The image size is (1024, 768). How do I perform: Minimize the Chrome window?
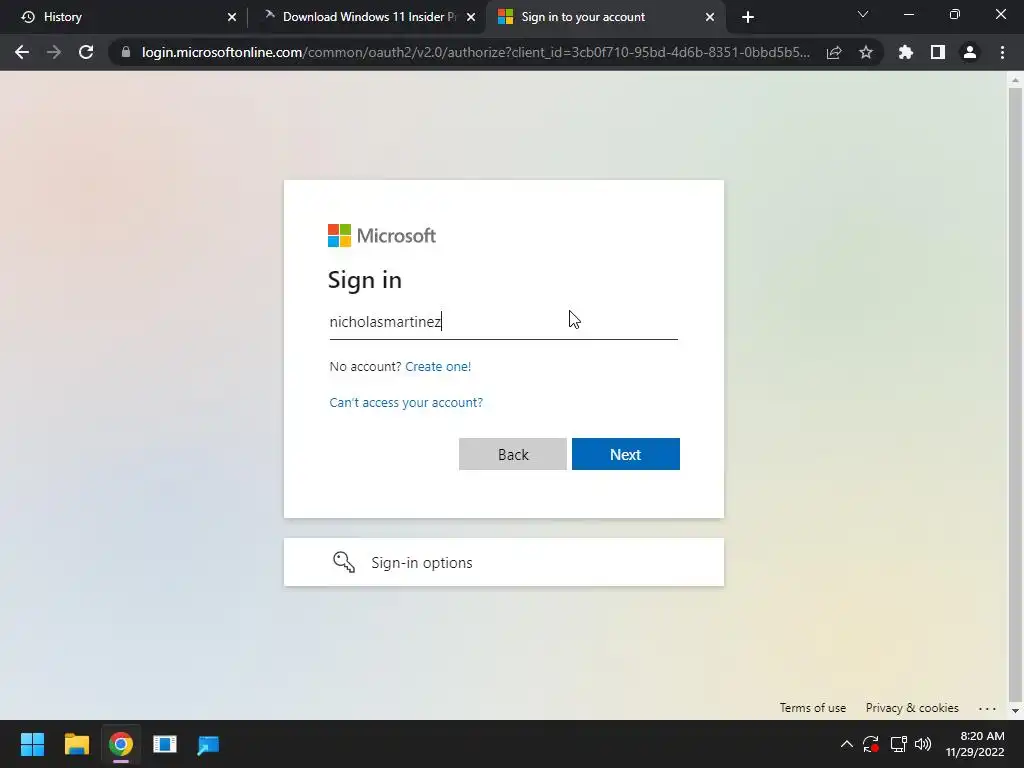pos(908,14)
